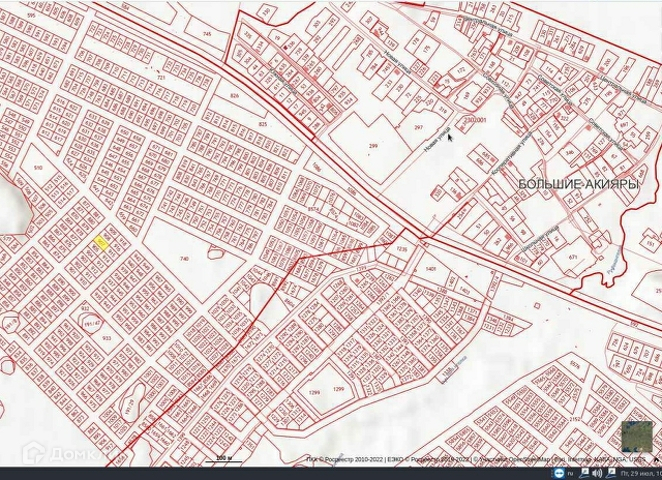
Task: Select cadastral parcel number 299
Action: click(x=372, y=147)
